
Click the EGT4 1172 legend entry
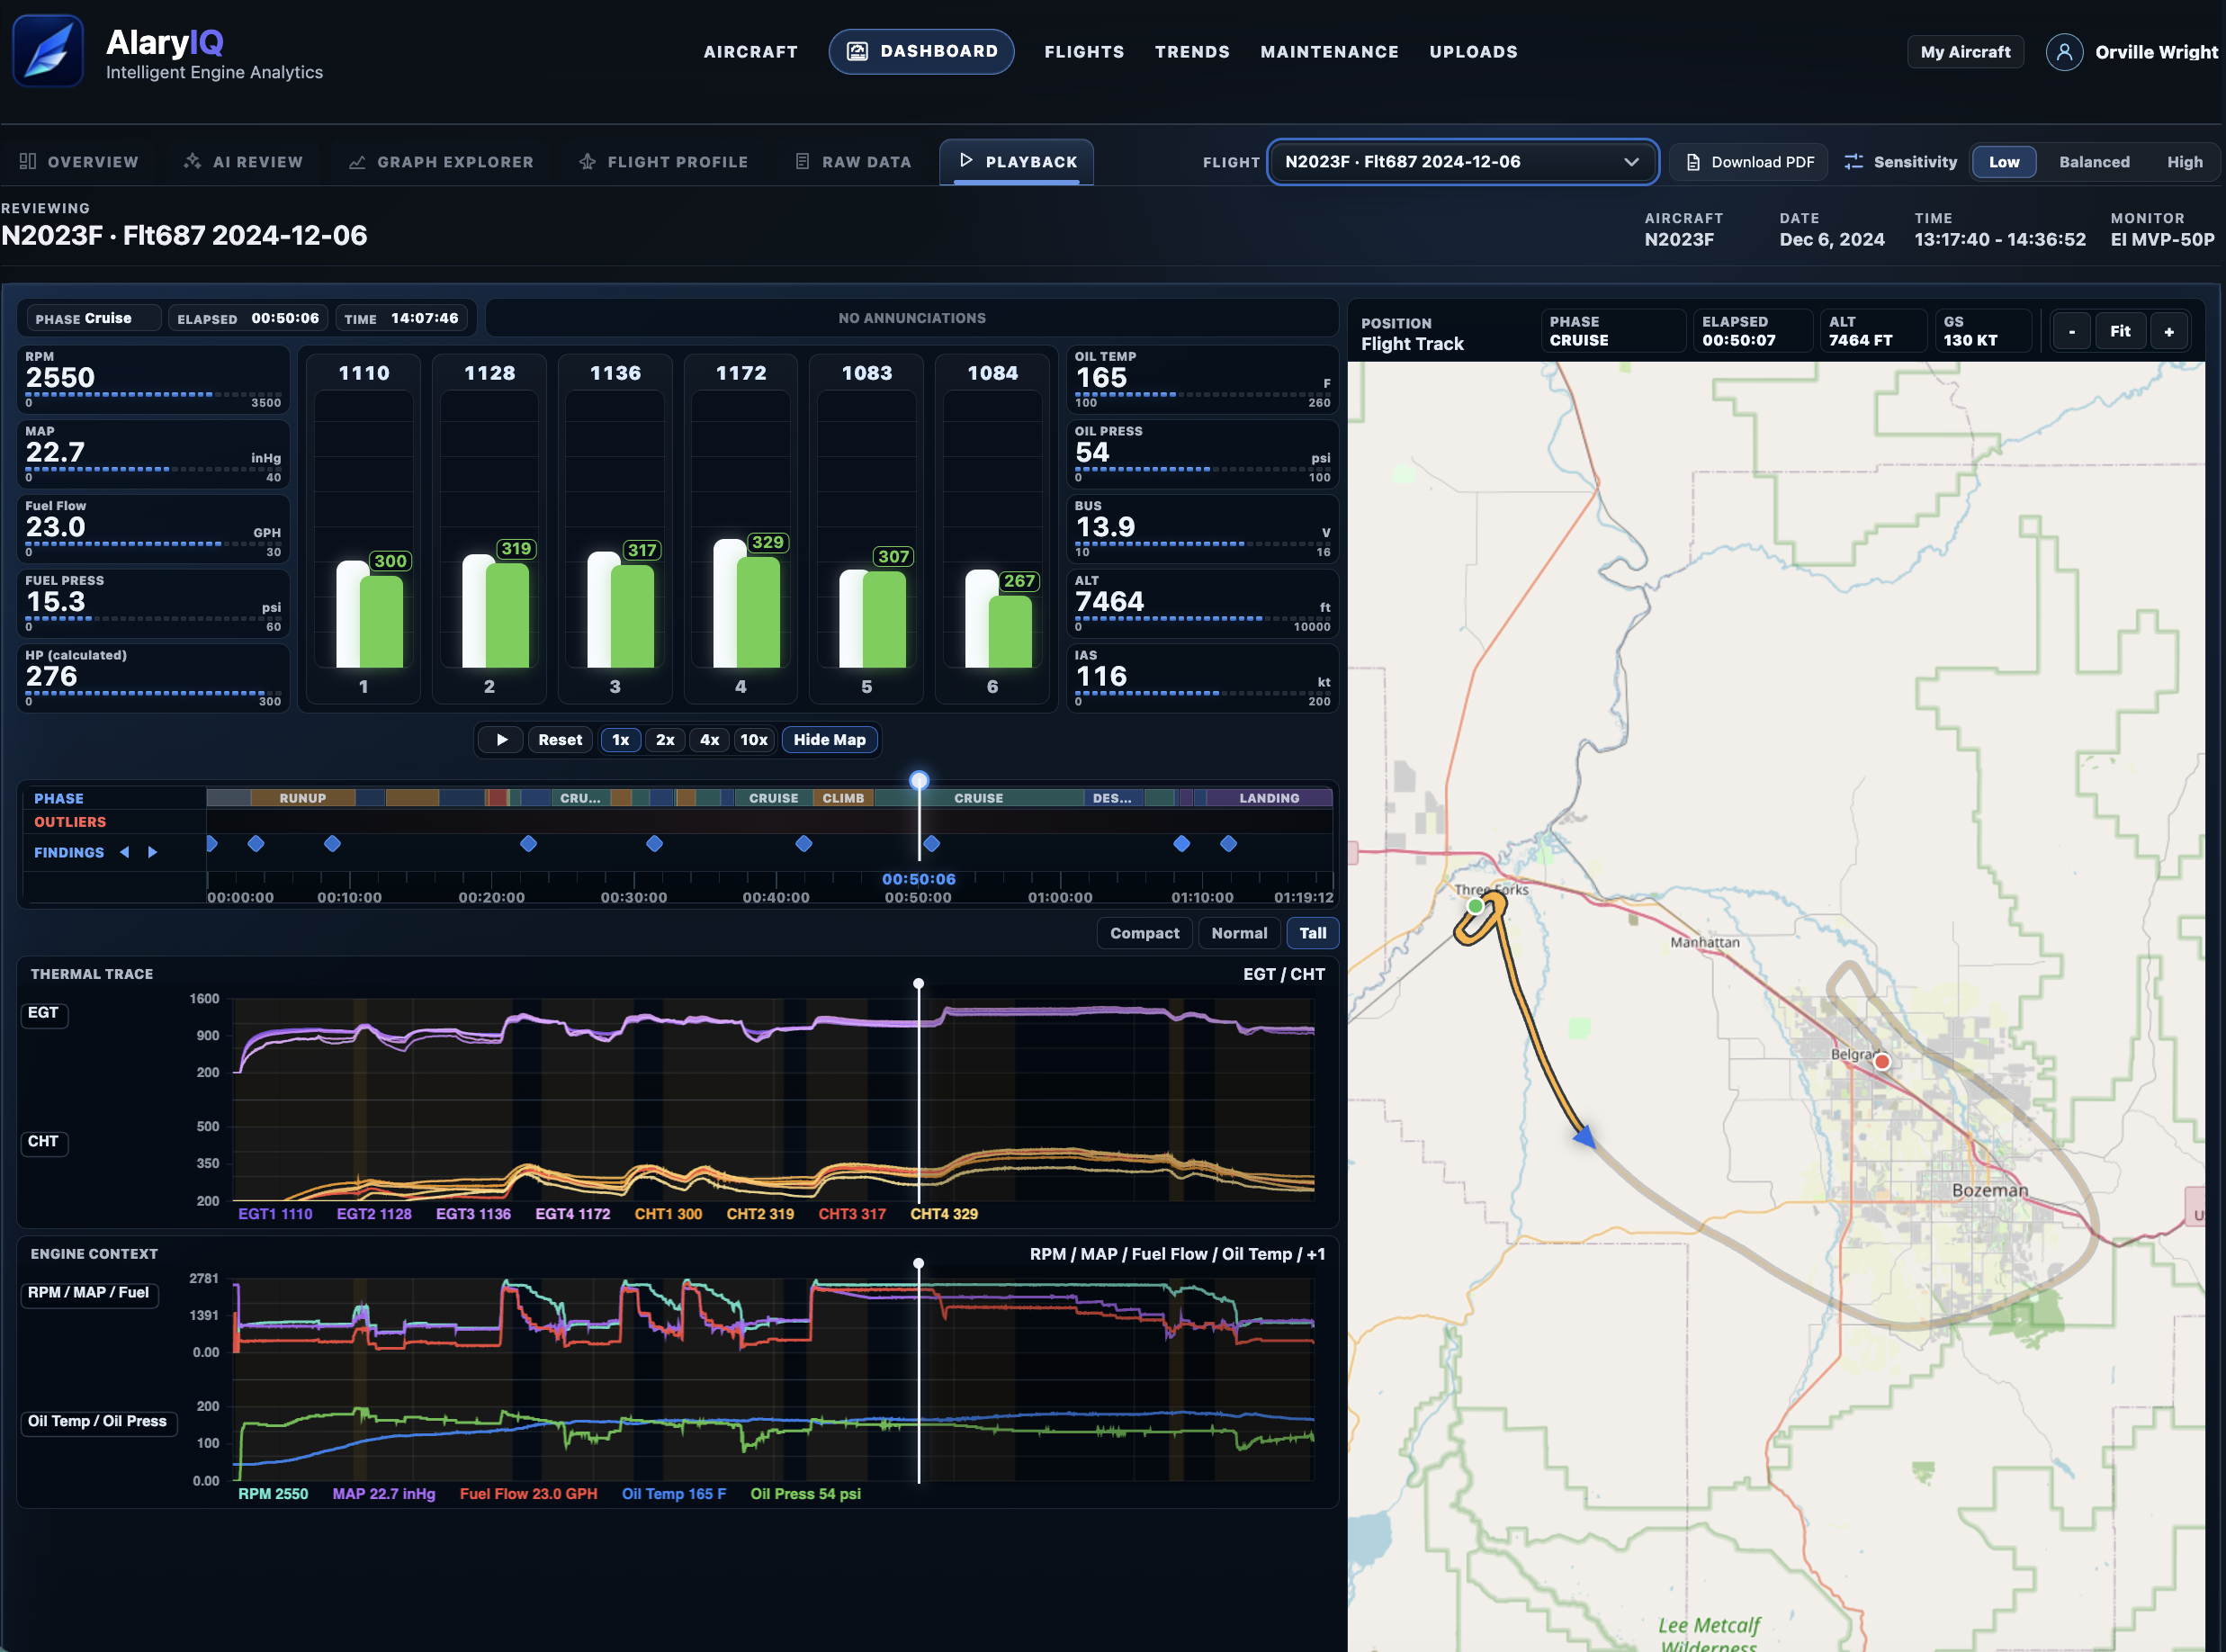(572, 1214)
